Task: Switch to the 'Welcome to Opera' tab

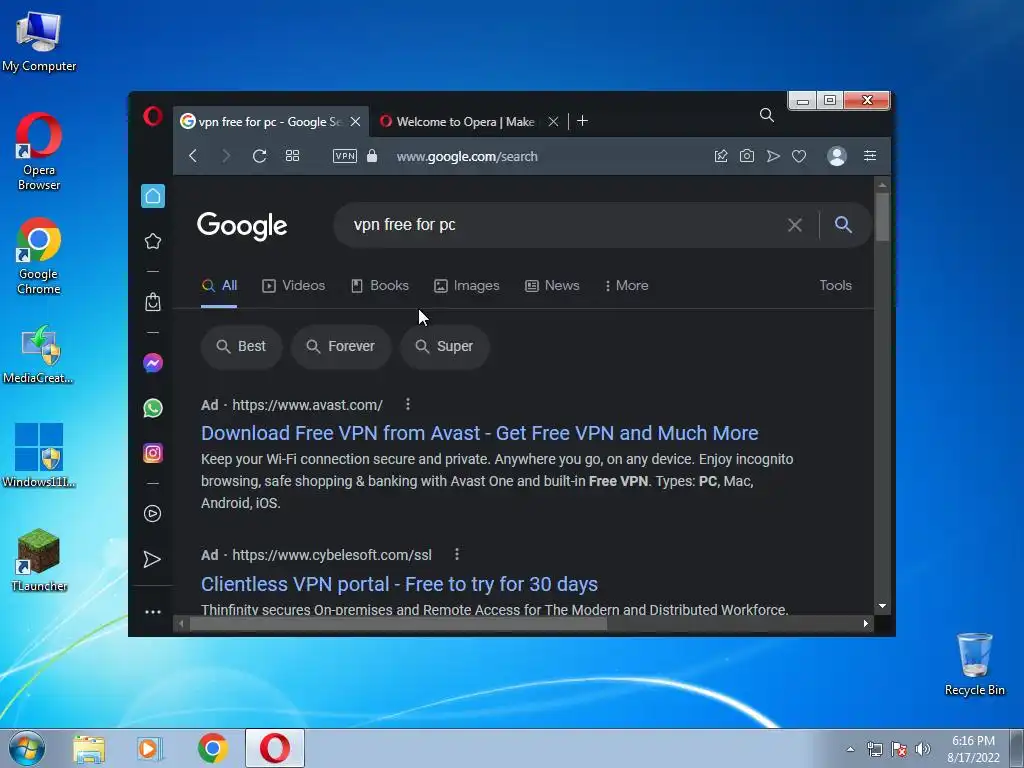Action: [465, 121]
